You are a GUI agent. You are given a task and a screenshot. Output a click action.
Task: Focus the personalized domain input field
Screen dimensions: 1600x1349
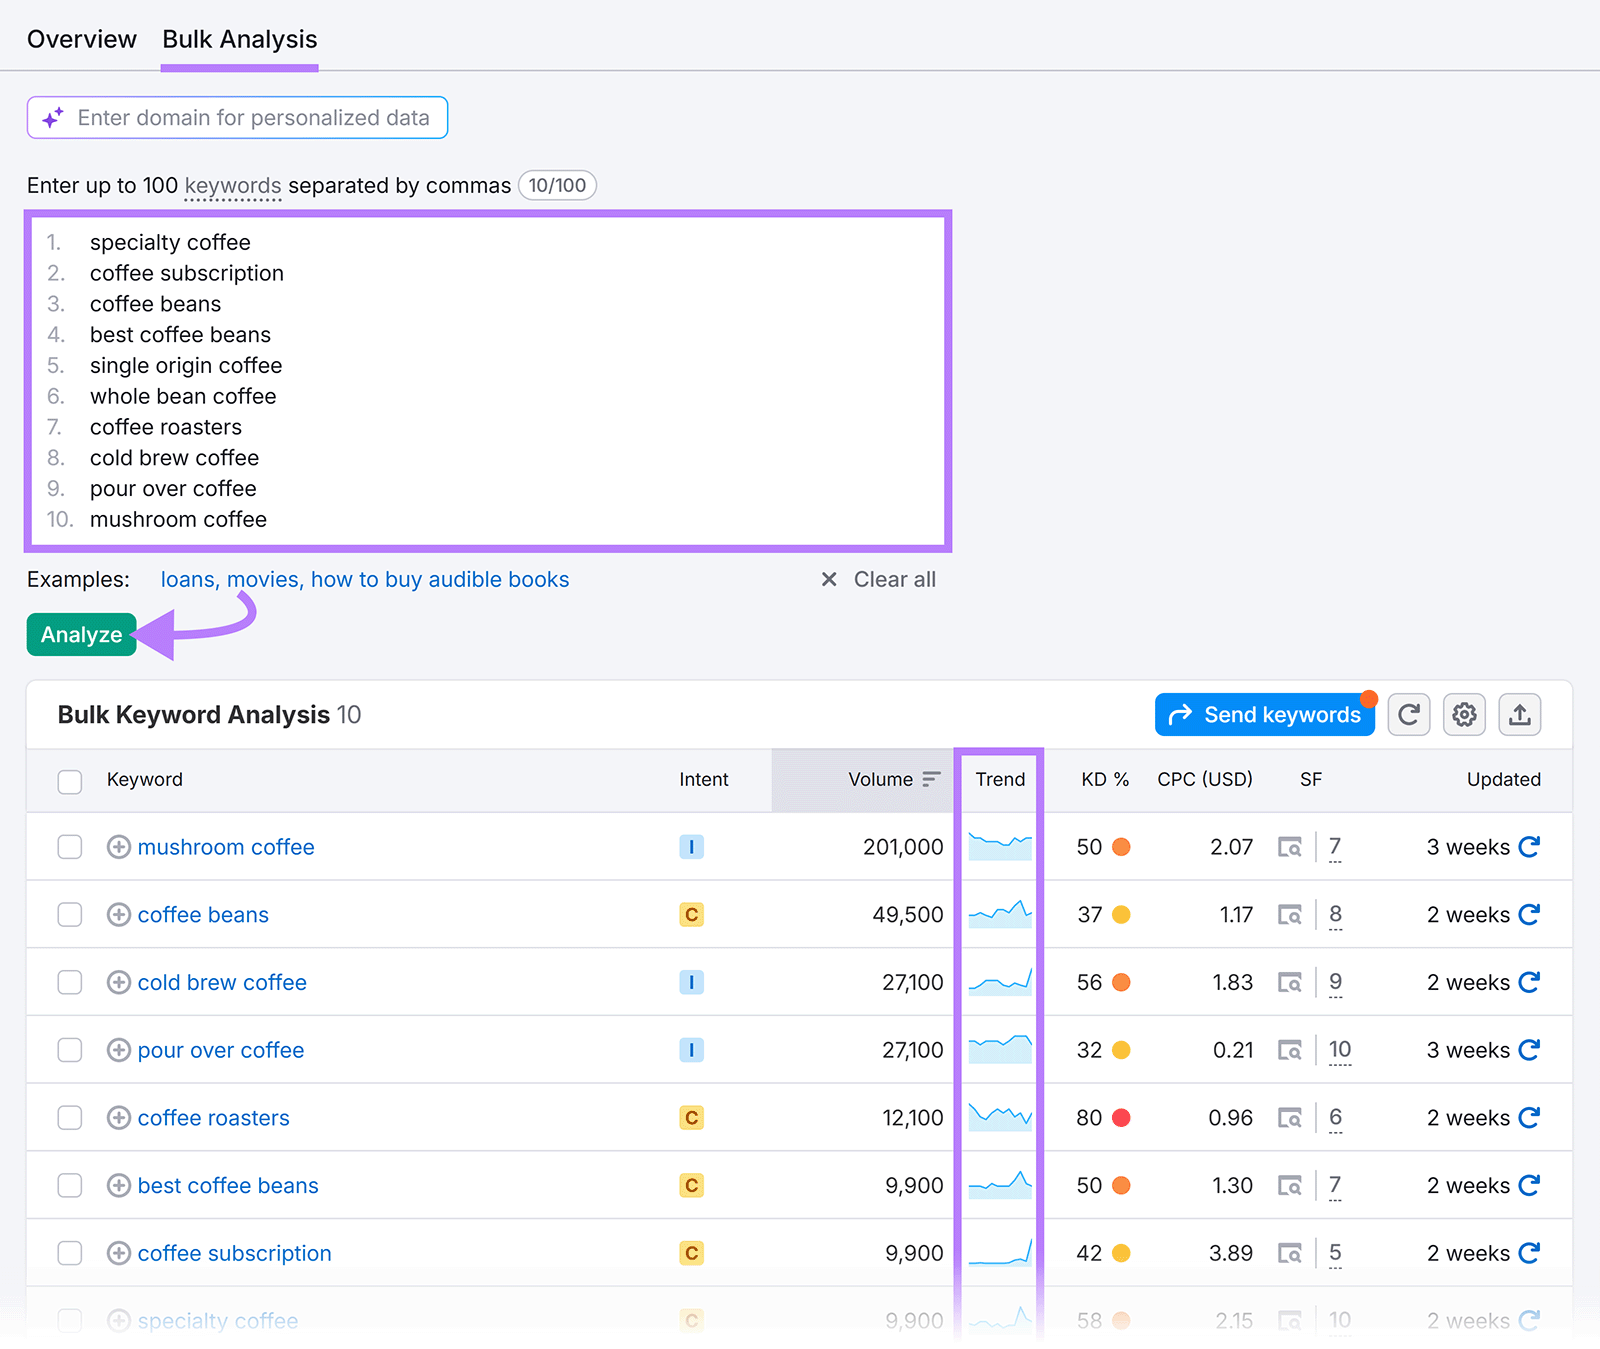(x=237, y=118)
